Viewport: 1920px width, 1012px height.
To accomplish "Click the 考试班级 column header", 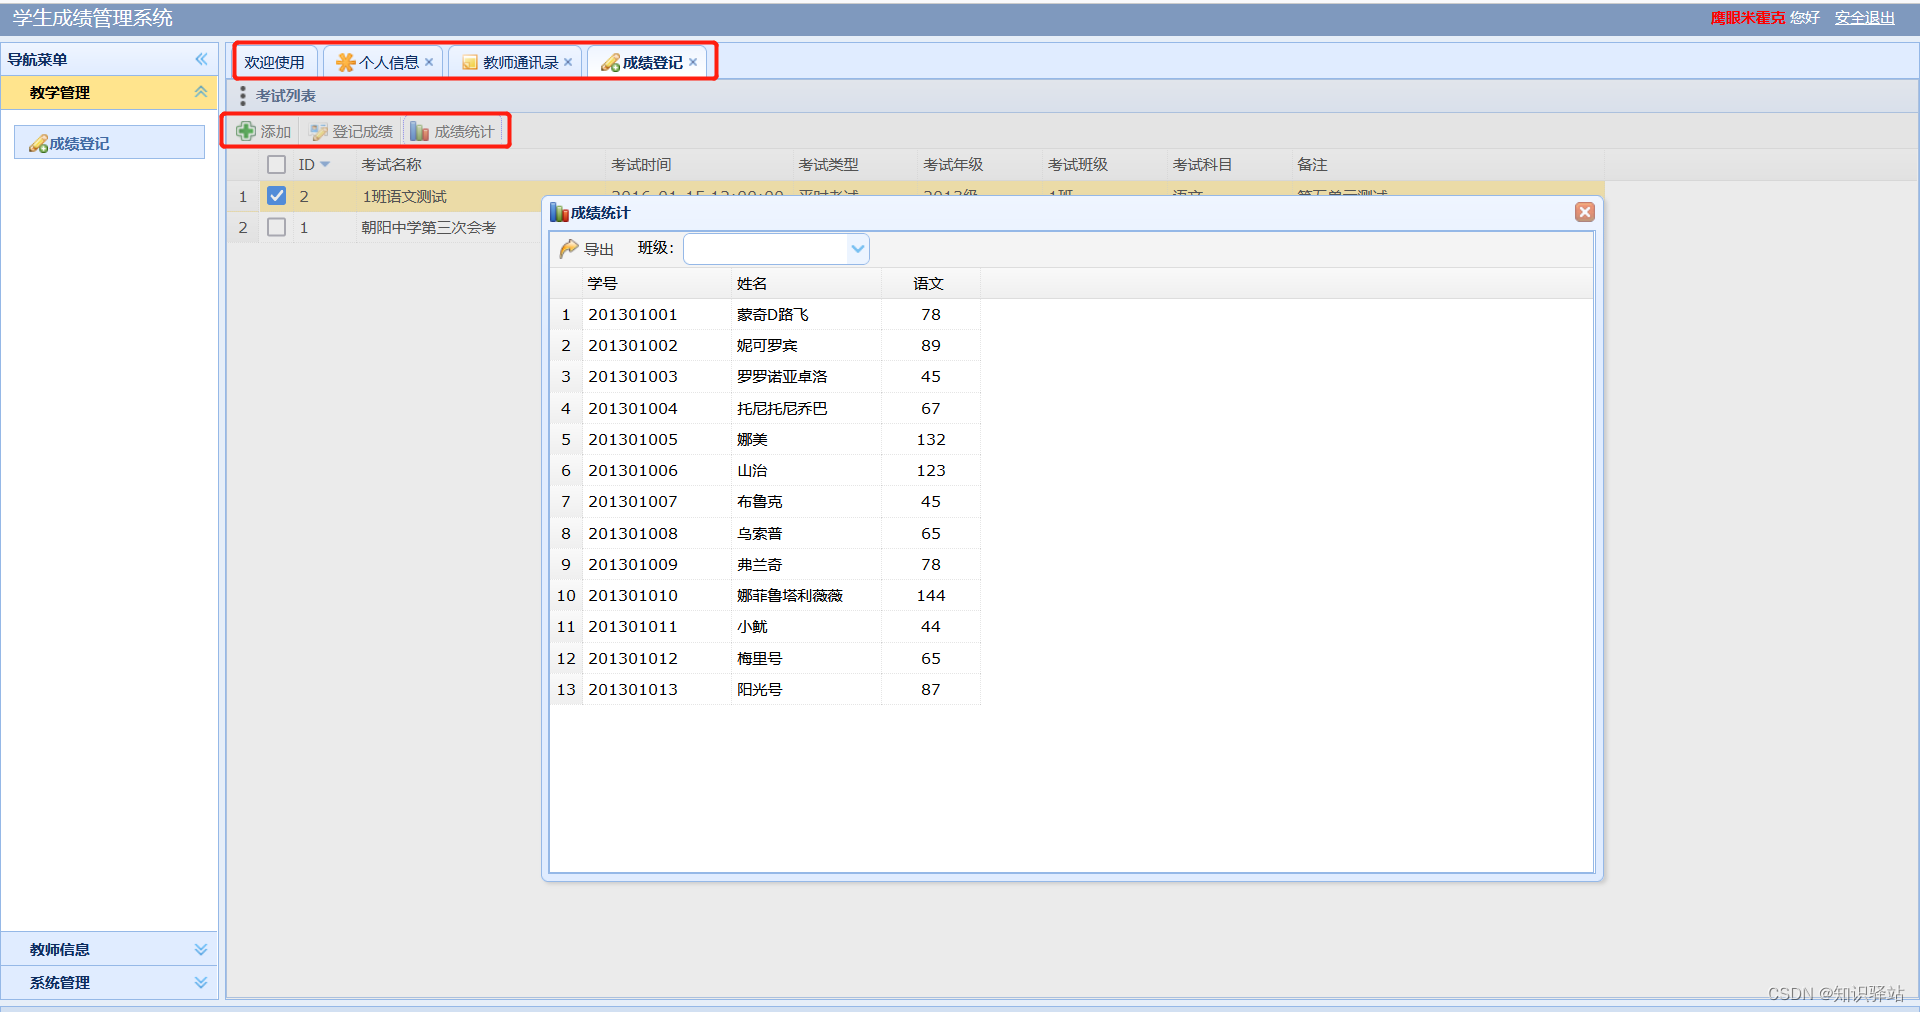I will point(1104,164).
